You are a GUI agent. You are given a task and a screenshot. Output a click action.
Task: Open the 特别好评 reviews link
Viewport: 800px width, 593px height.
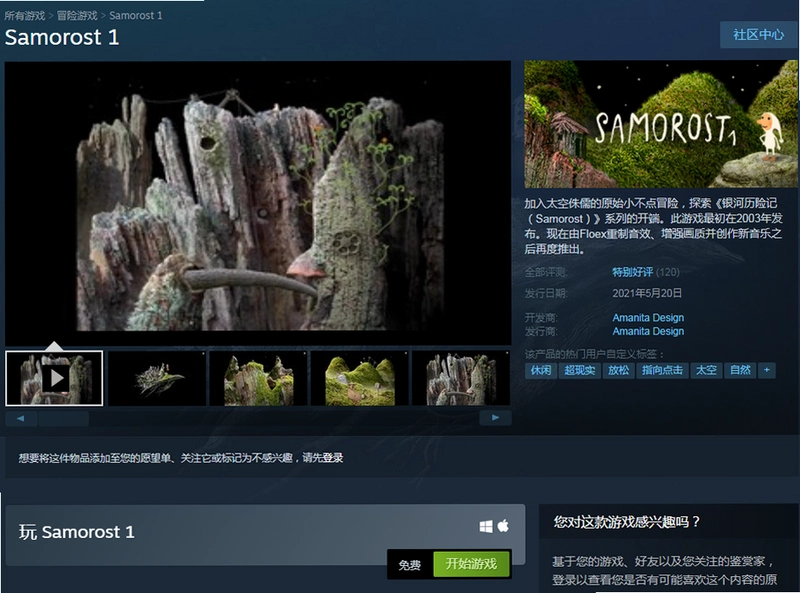(x=633, y=272)
